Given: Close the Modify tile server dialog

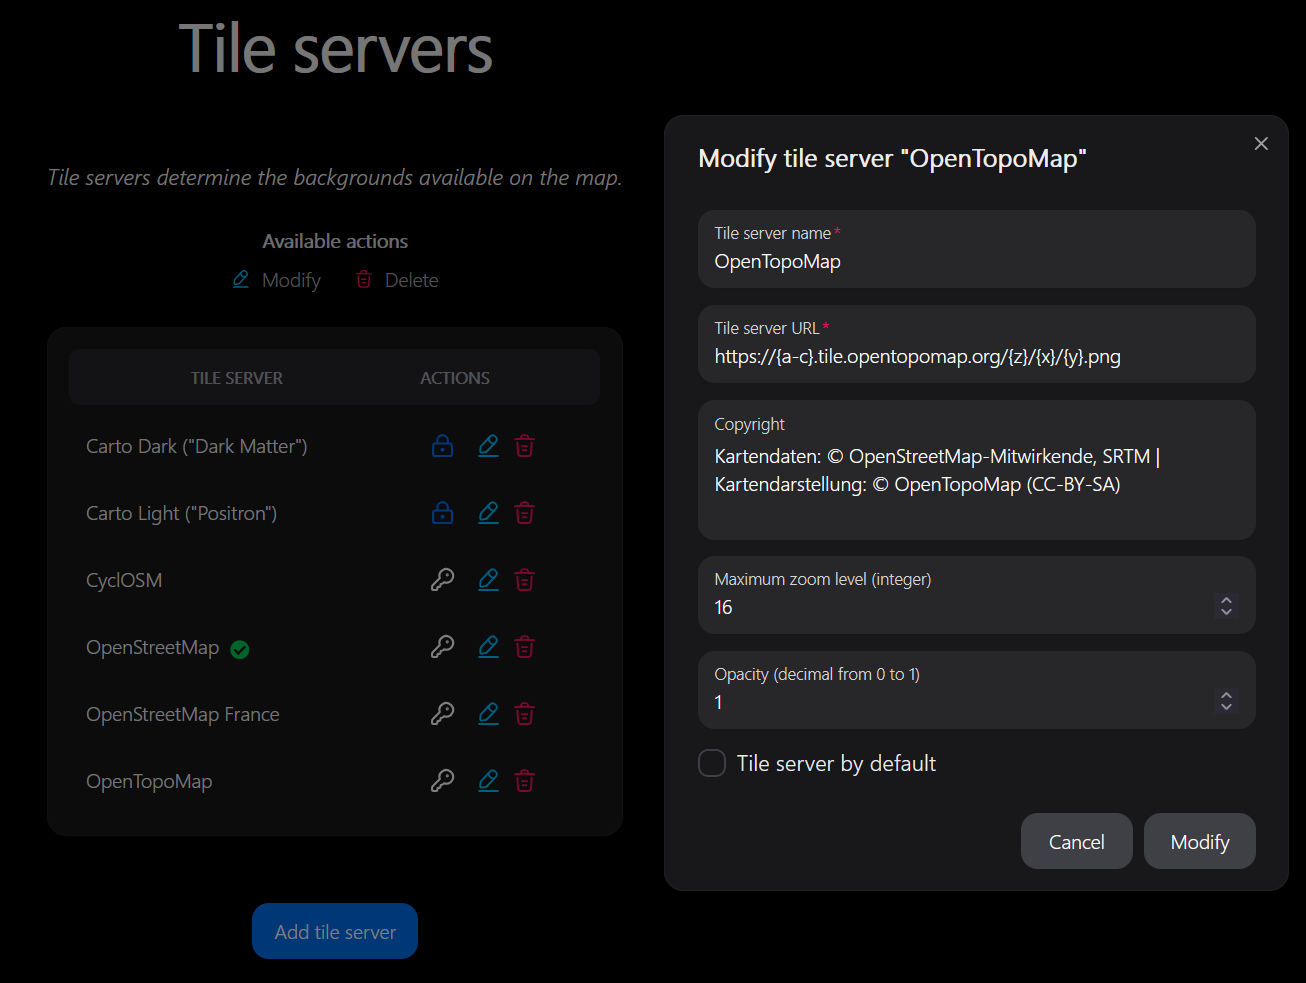Looking at the screenshot, I should tap(1261, 144).
